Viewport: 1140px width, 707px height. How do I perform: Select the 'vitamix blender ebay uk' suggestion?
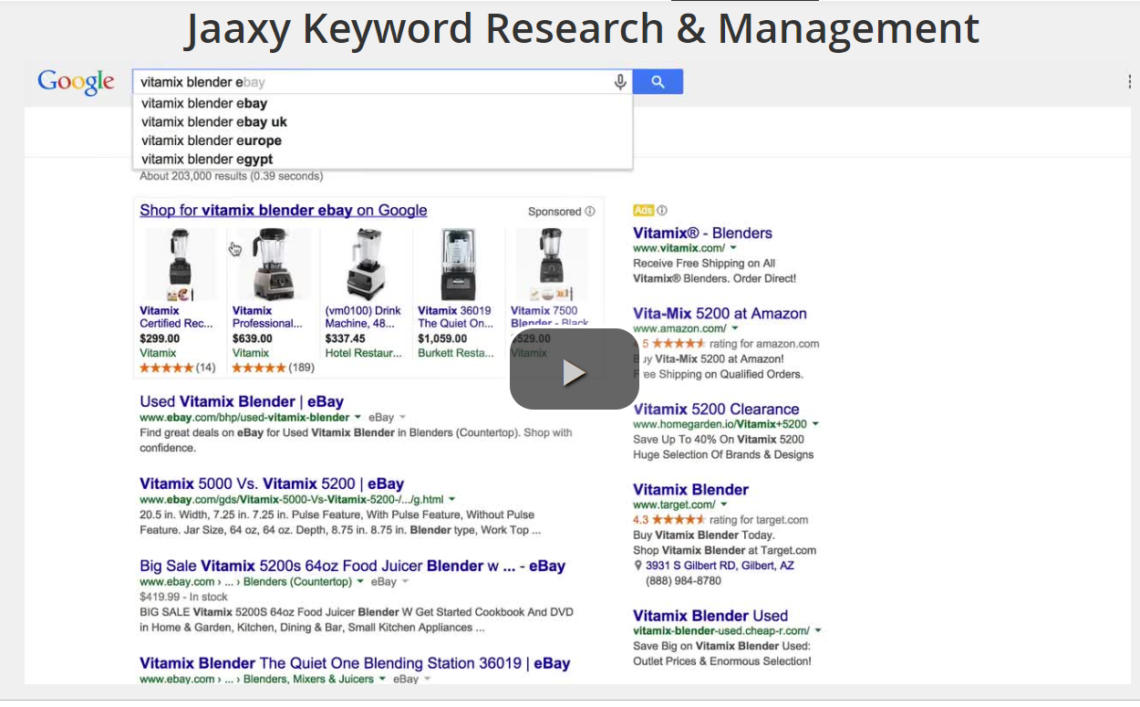(214, 121)
